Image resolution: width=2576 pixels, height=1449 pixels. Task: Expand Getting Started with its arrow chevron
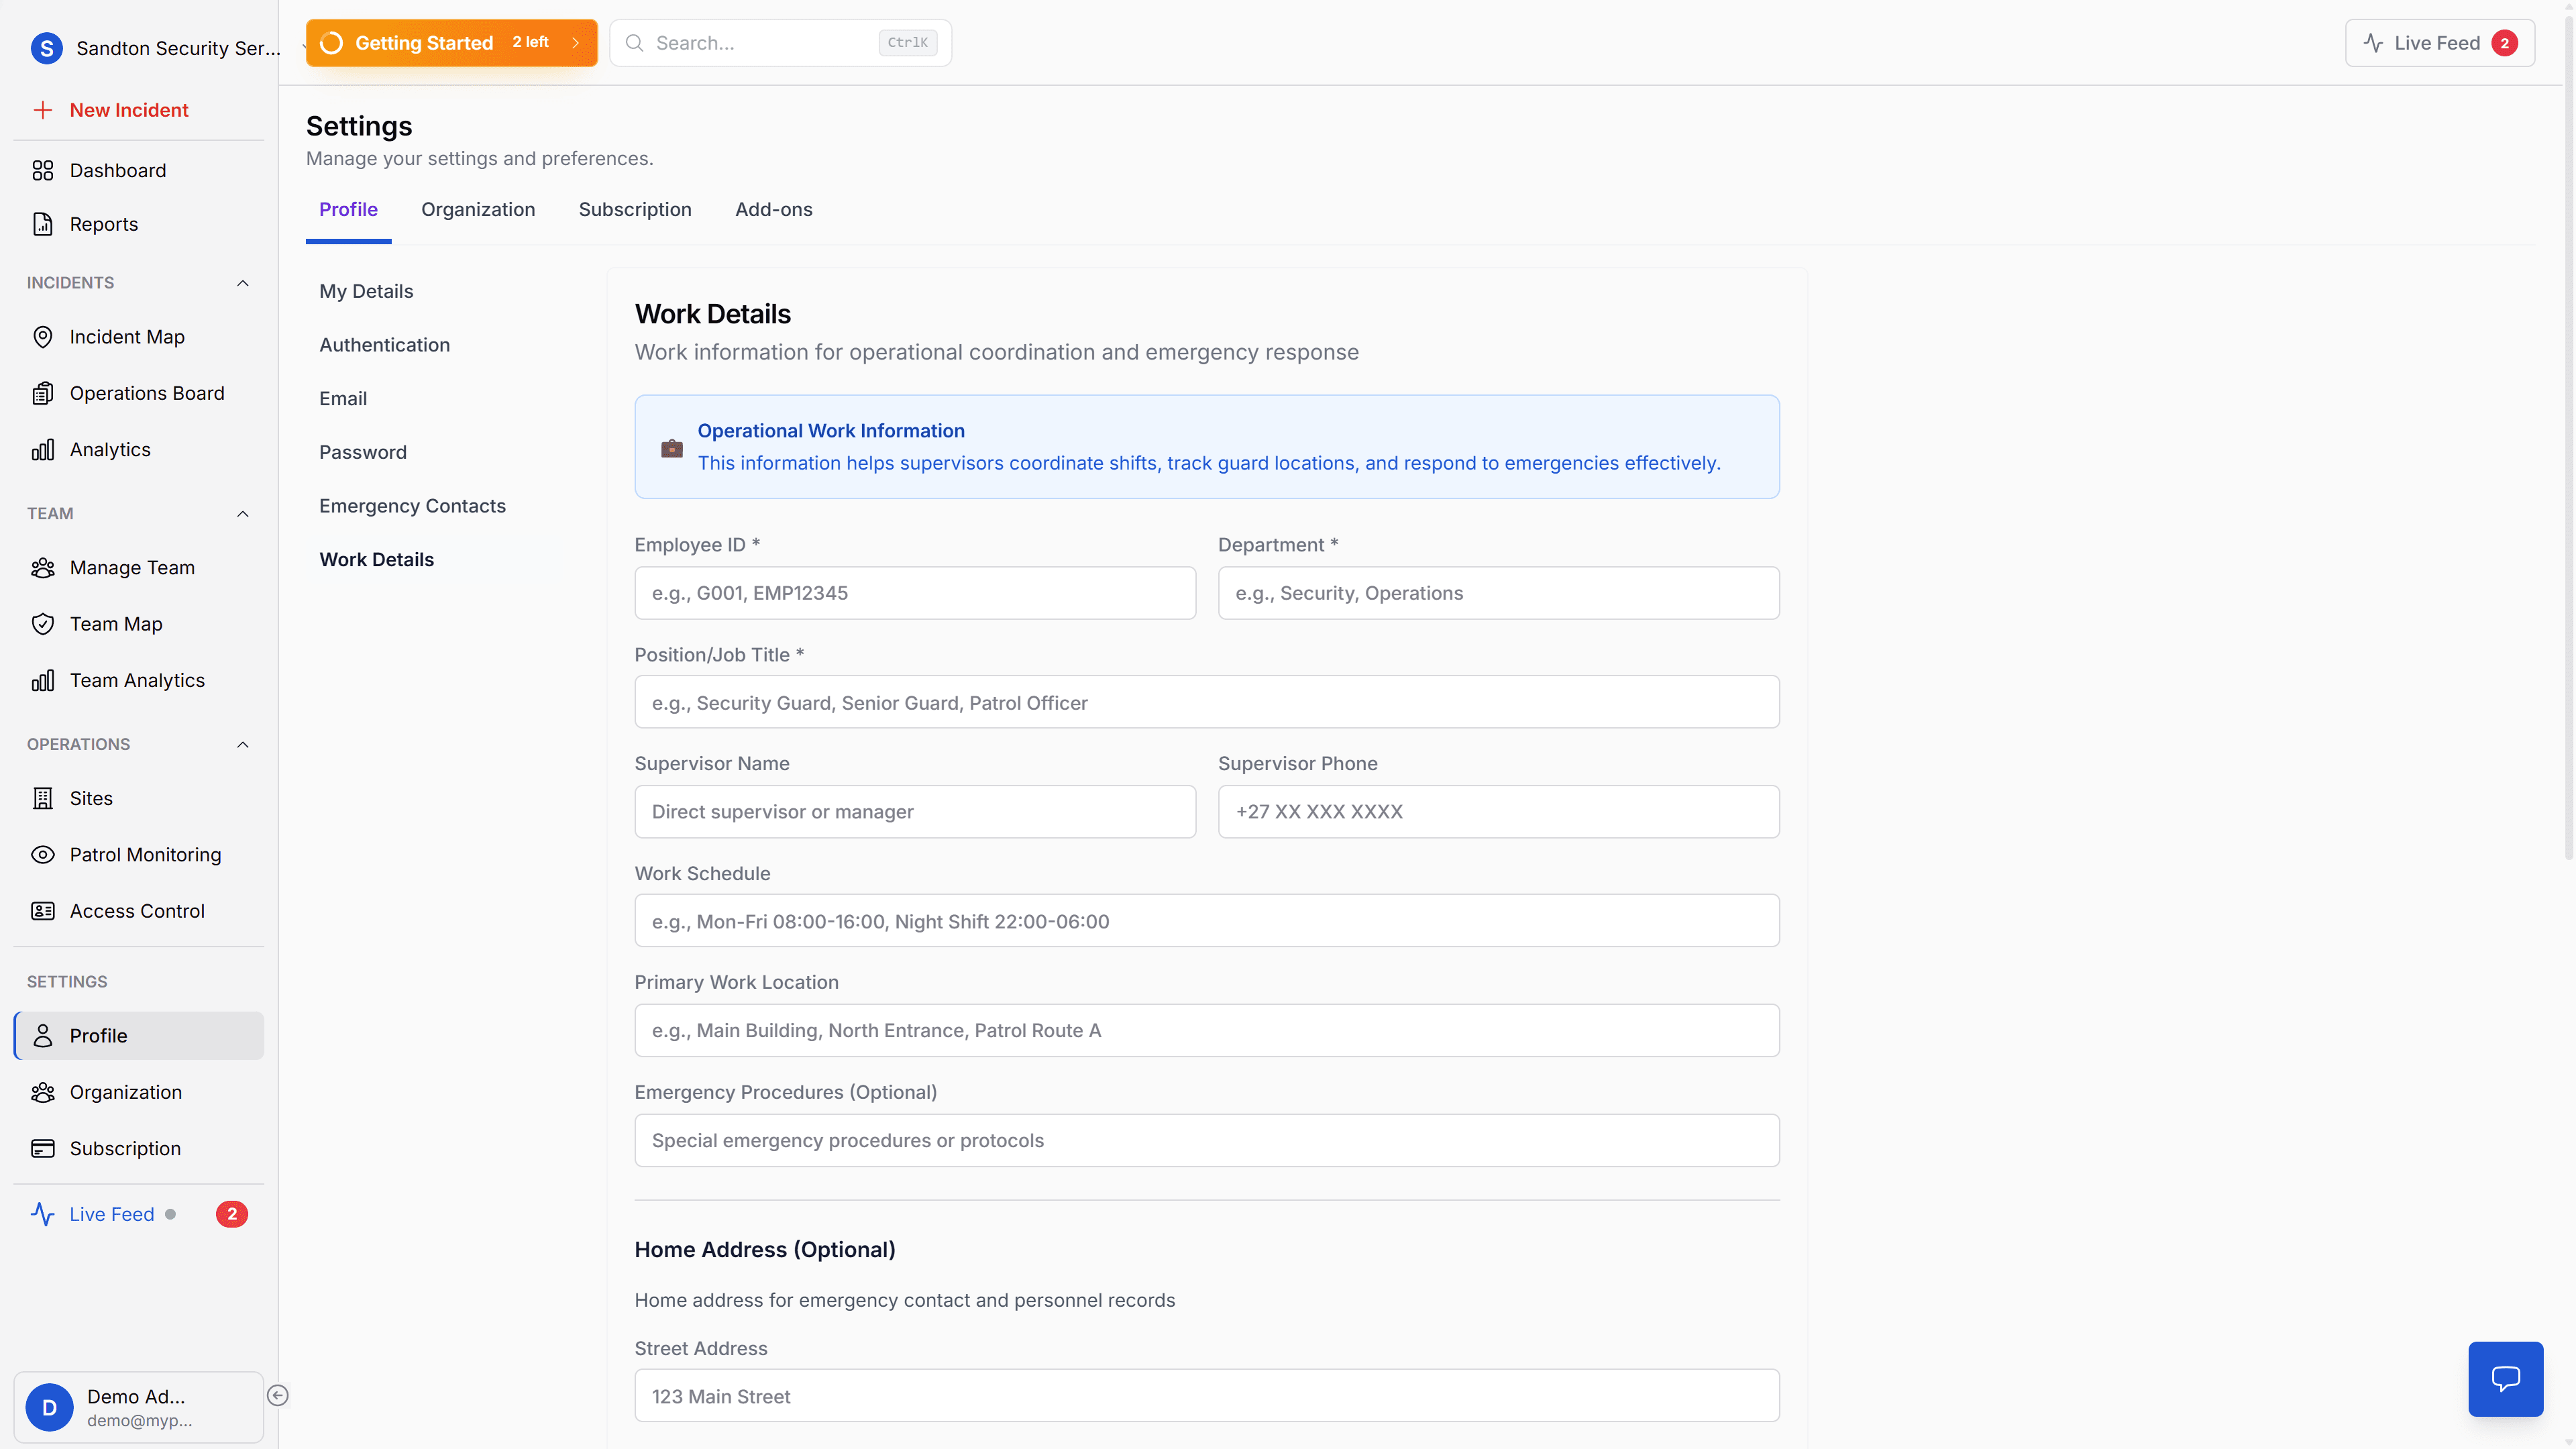[576, 43]
